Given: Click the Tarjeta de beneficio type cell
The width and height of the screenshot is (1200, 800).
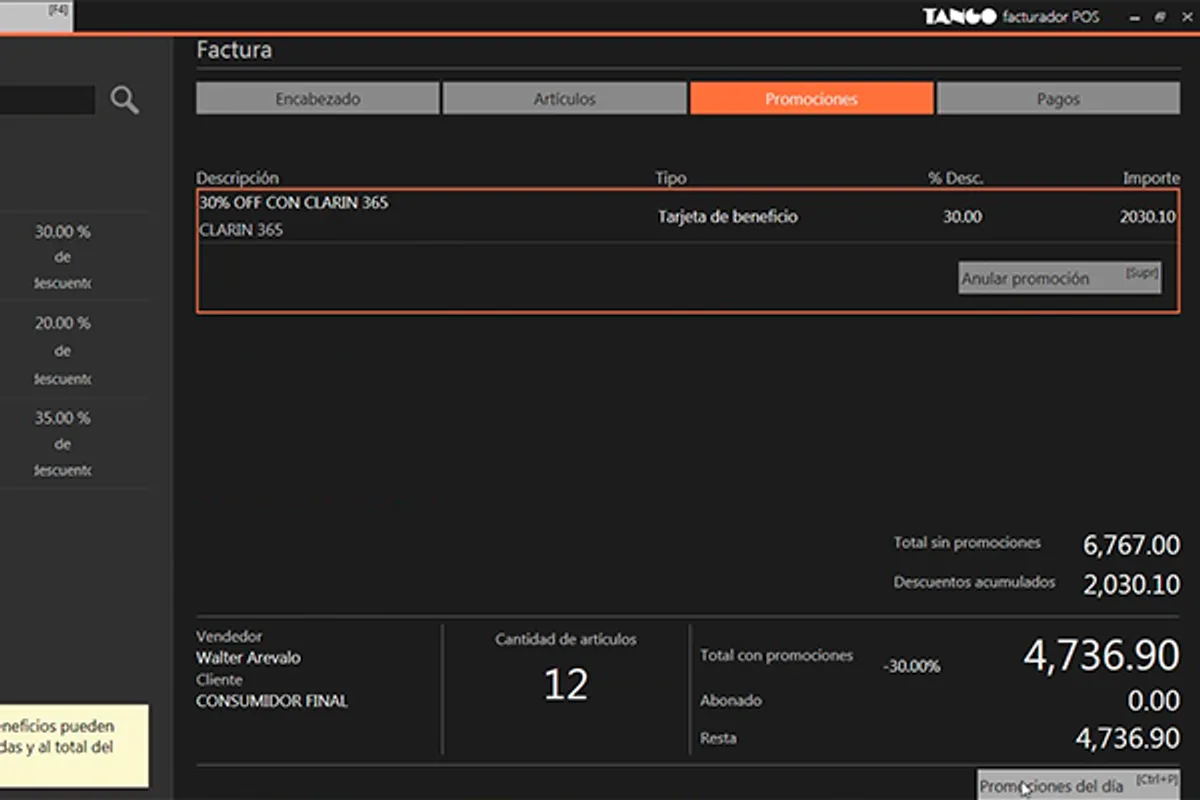Looking at the screenshot, I should [x=728, y=216].
